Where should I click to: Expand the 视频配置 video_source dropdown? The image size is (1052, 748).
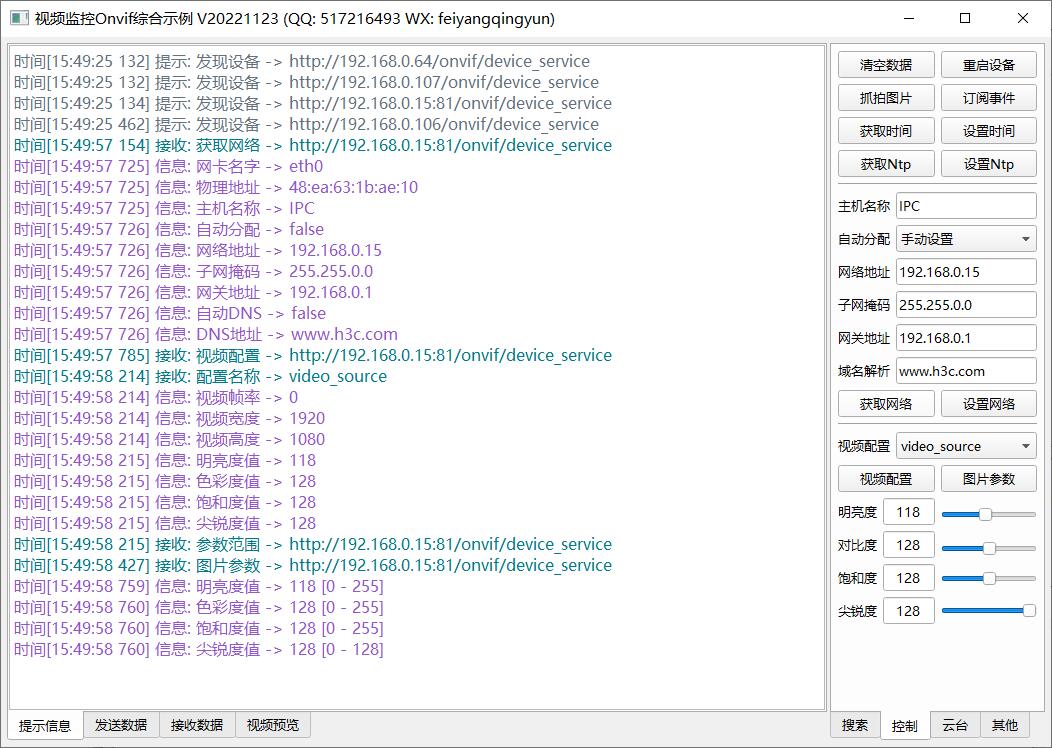click(x=965, y=446)
